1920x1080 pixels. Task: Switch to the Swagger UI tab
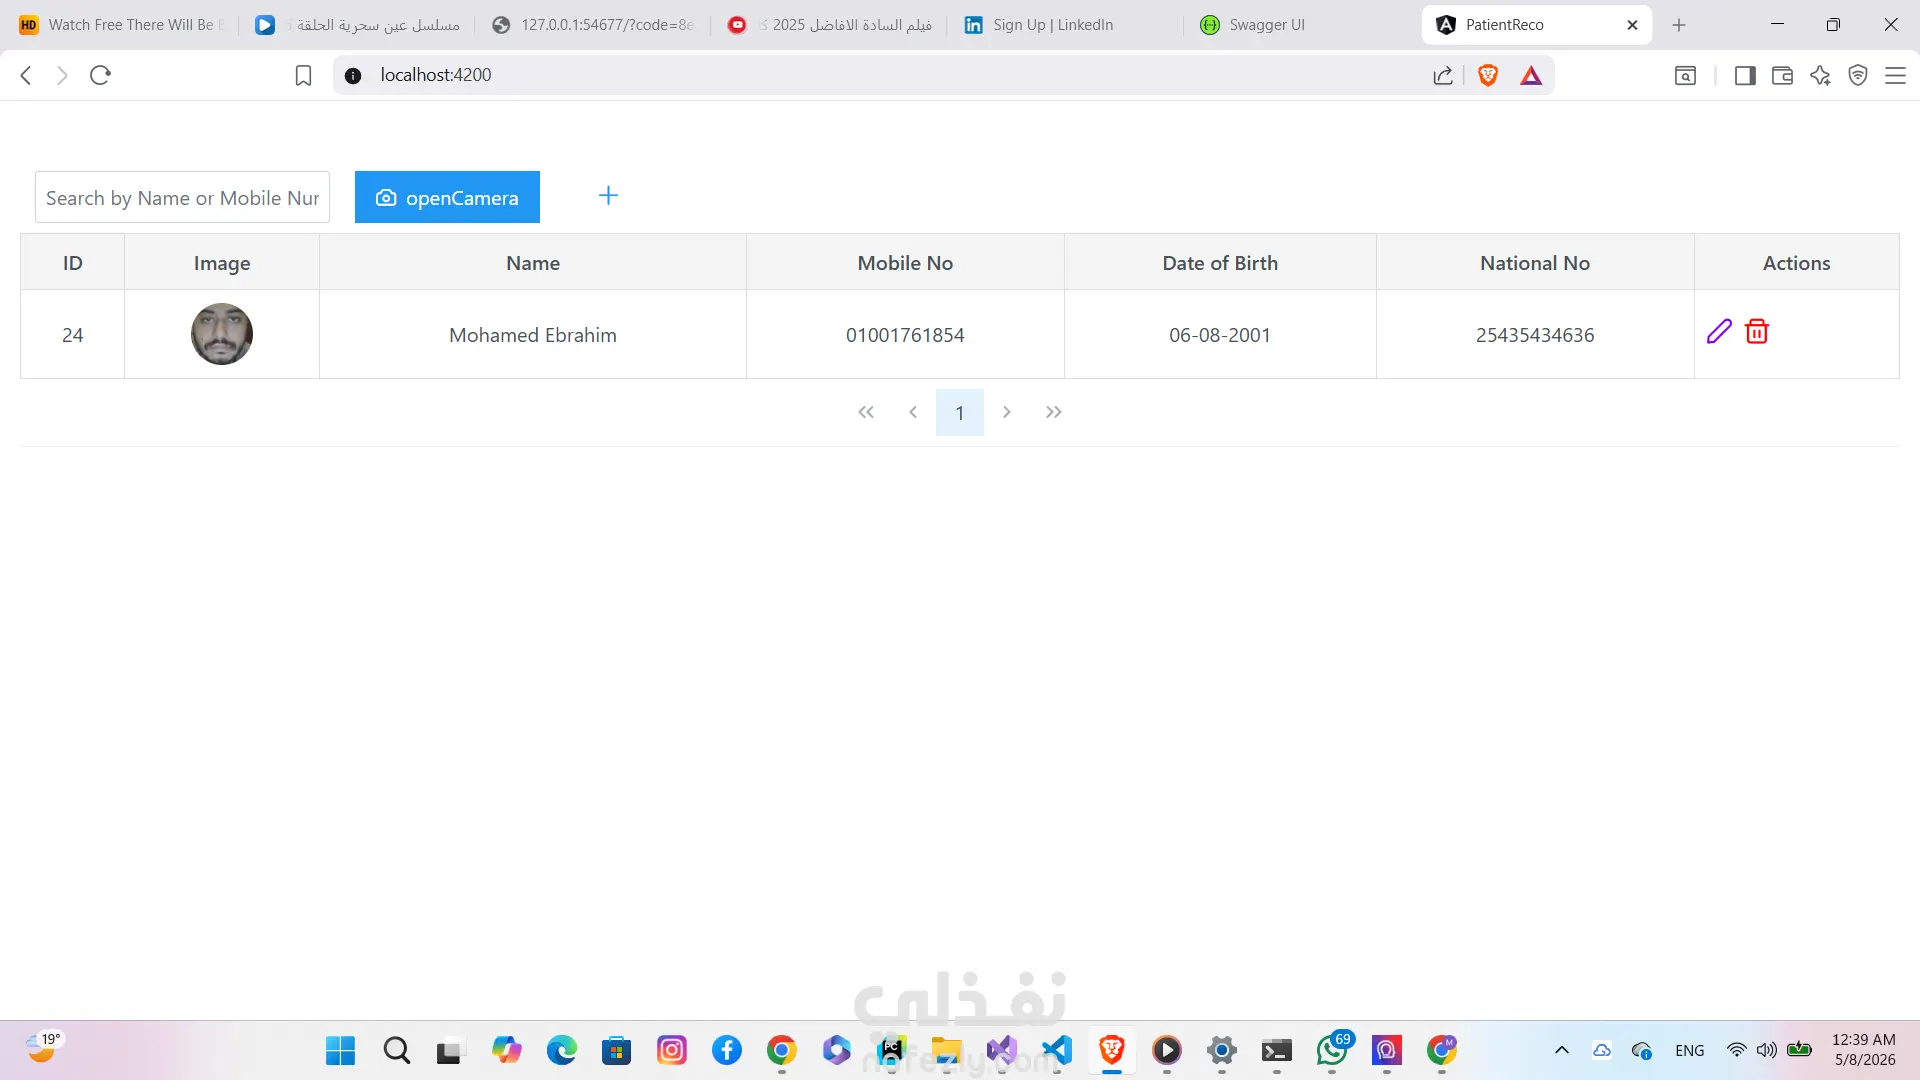(x=1300, y=25)
